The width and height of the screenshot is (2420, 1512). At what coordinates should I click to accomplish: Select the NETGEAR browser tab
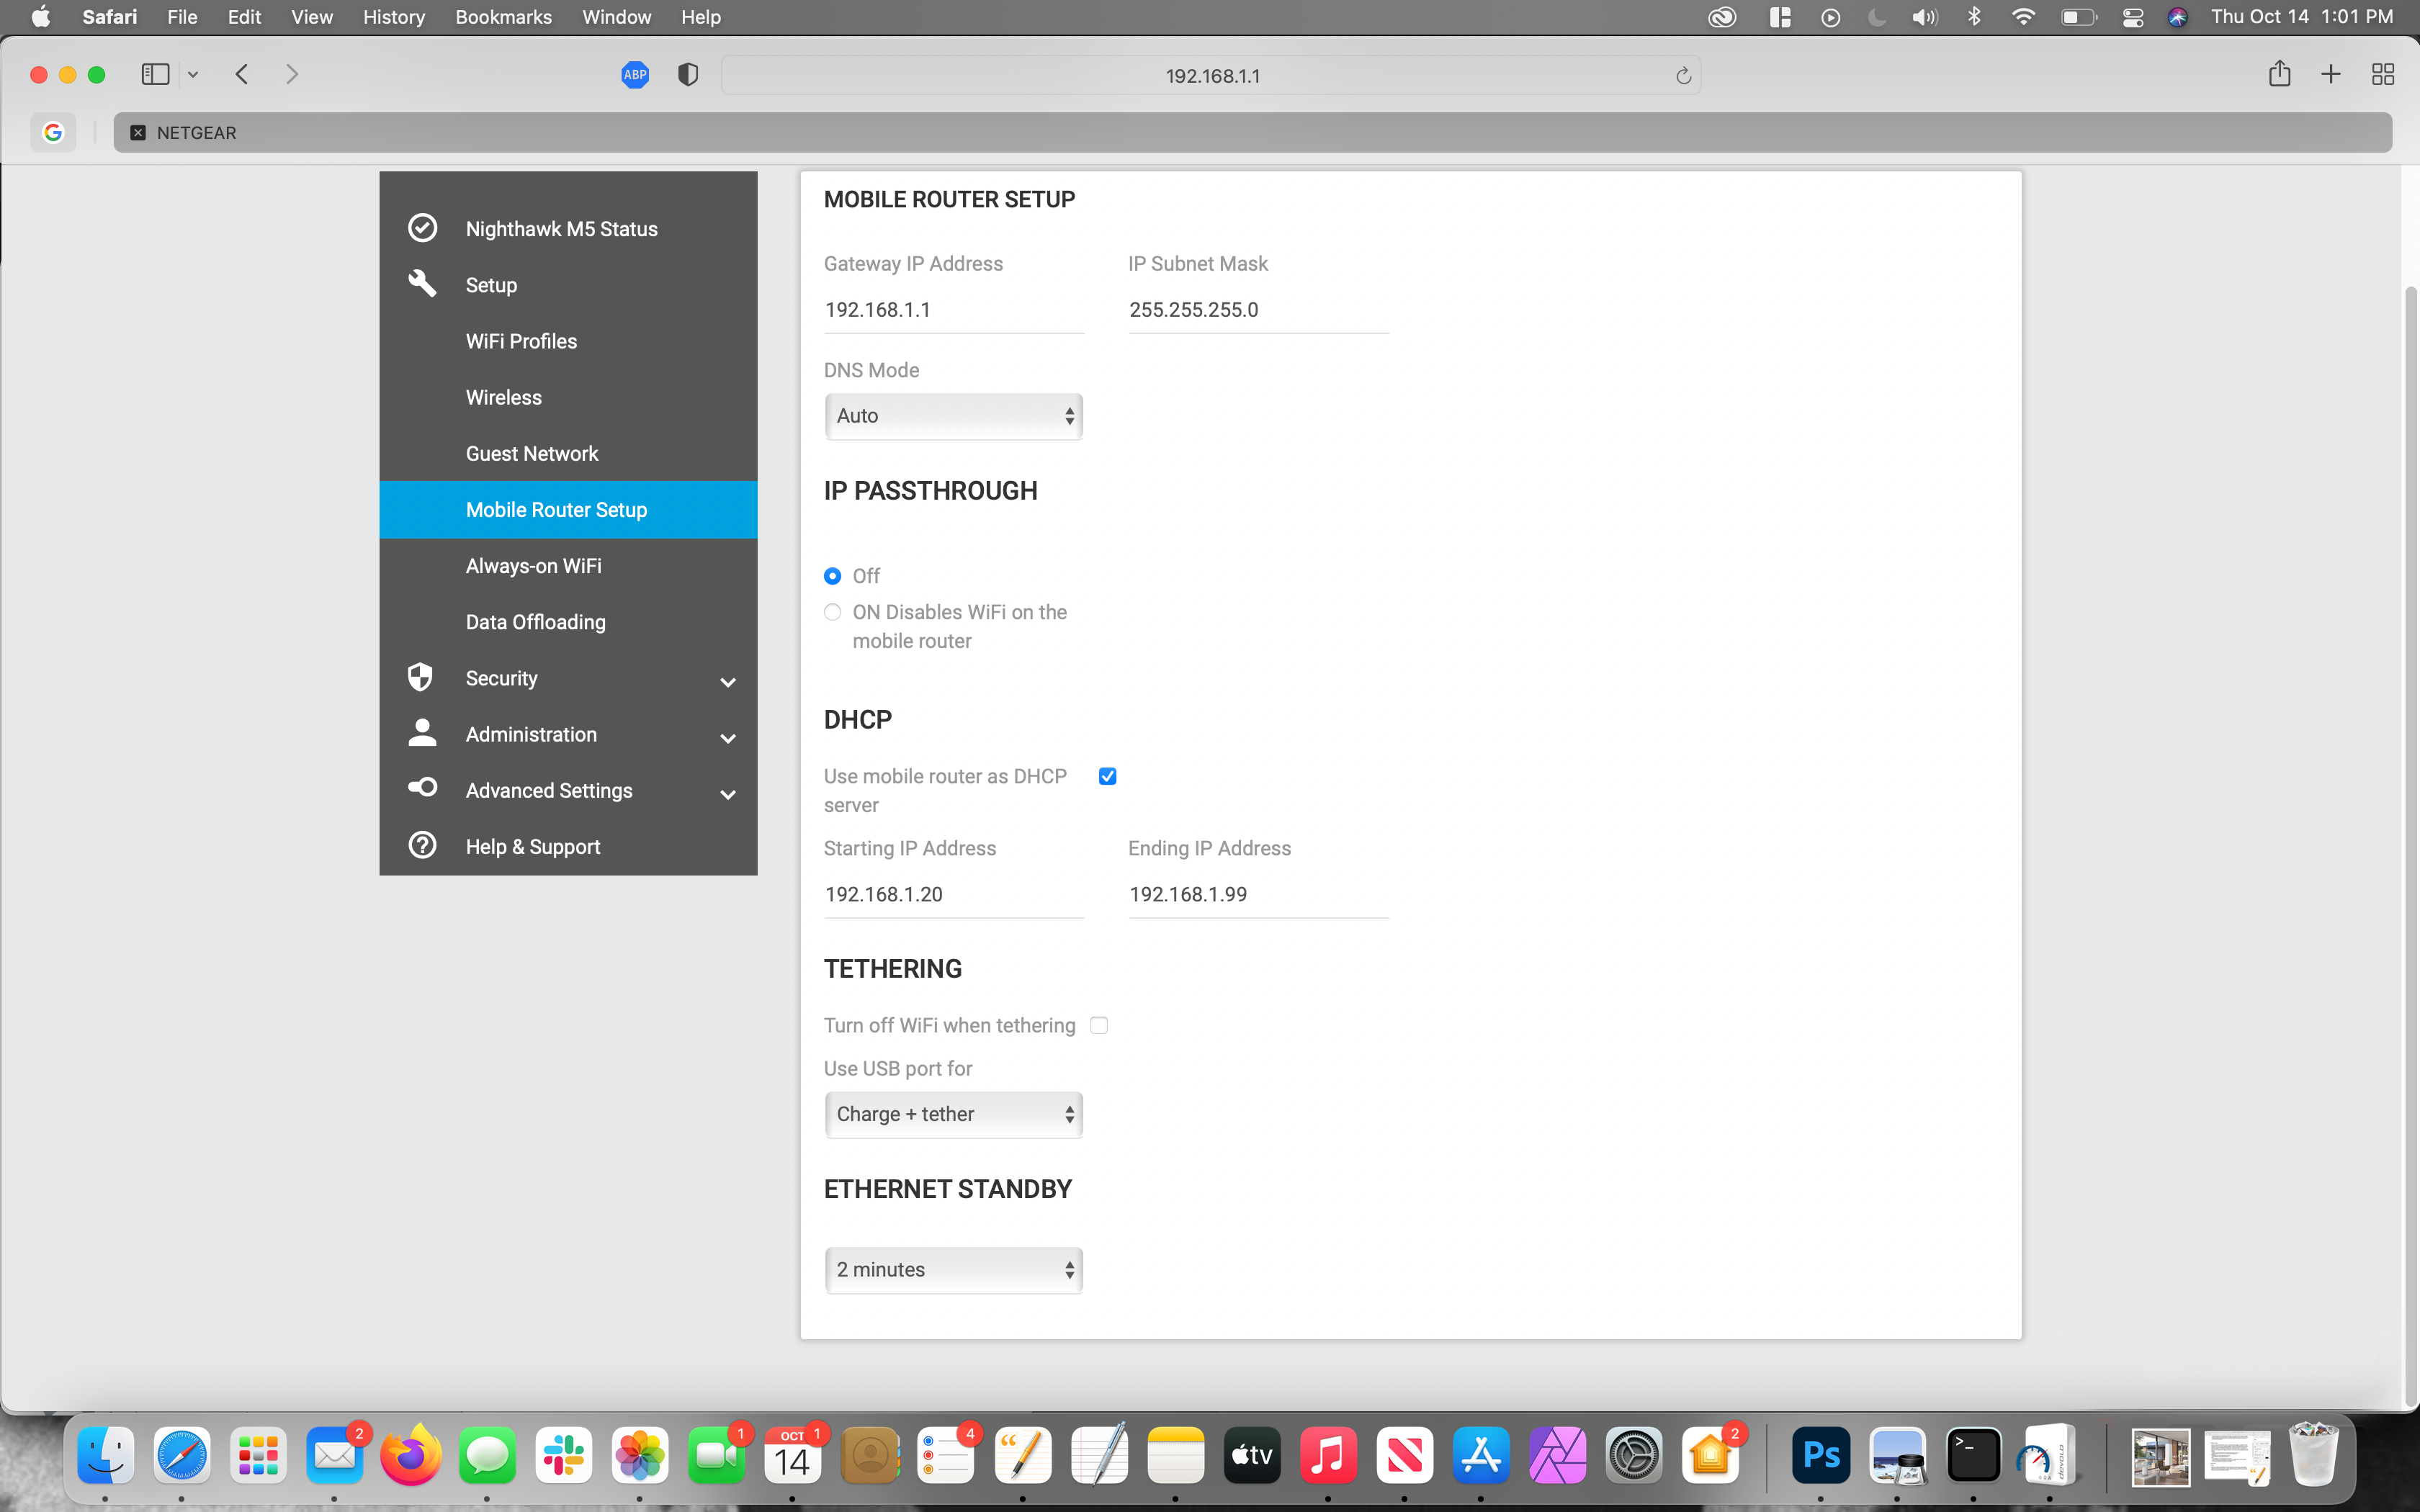(197, 133)
